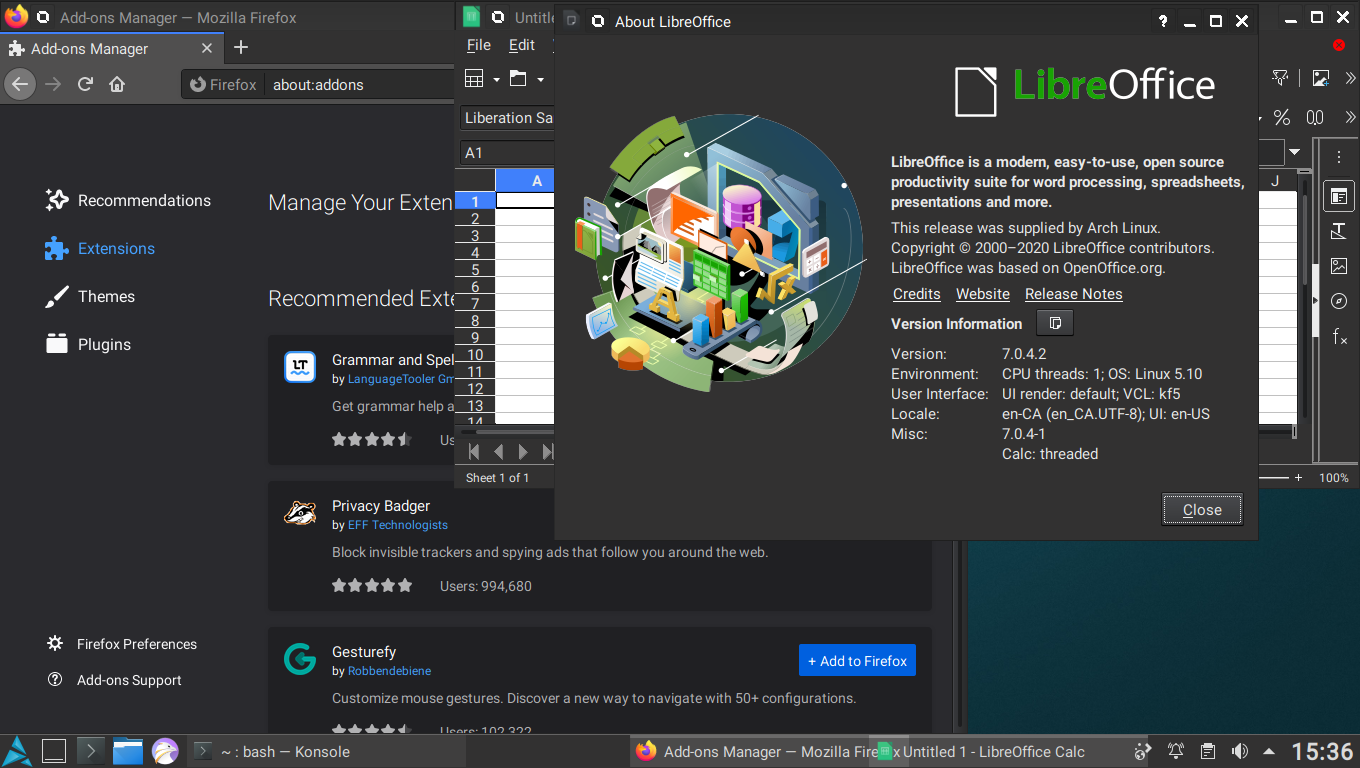Click the Firefox Reload page icon
This screenshot has height=768, width=1360.
coord(85,84)
